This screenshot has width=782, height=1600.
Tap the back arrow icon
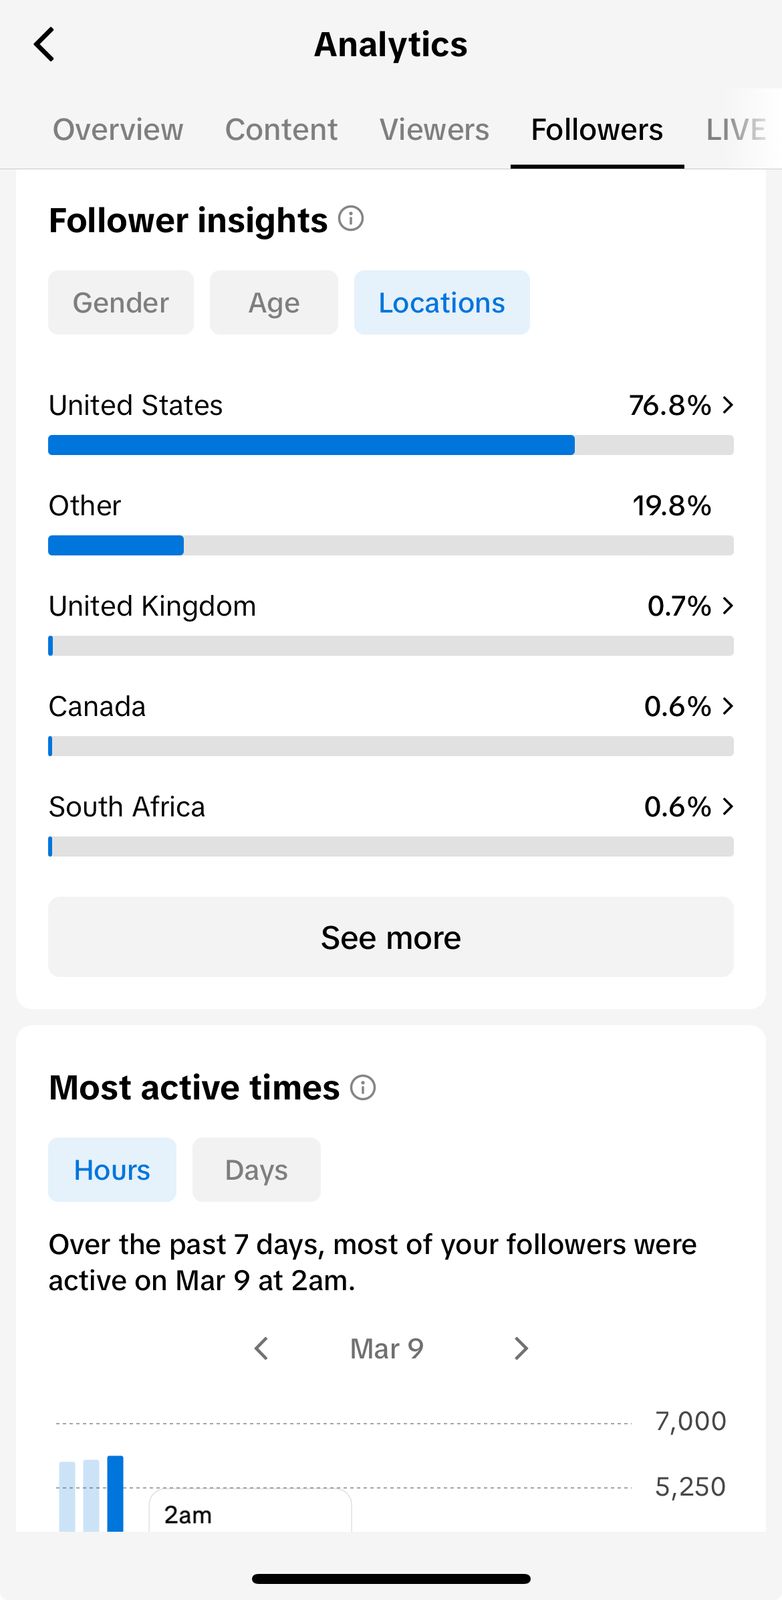[x=45, y=45]
